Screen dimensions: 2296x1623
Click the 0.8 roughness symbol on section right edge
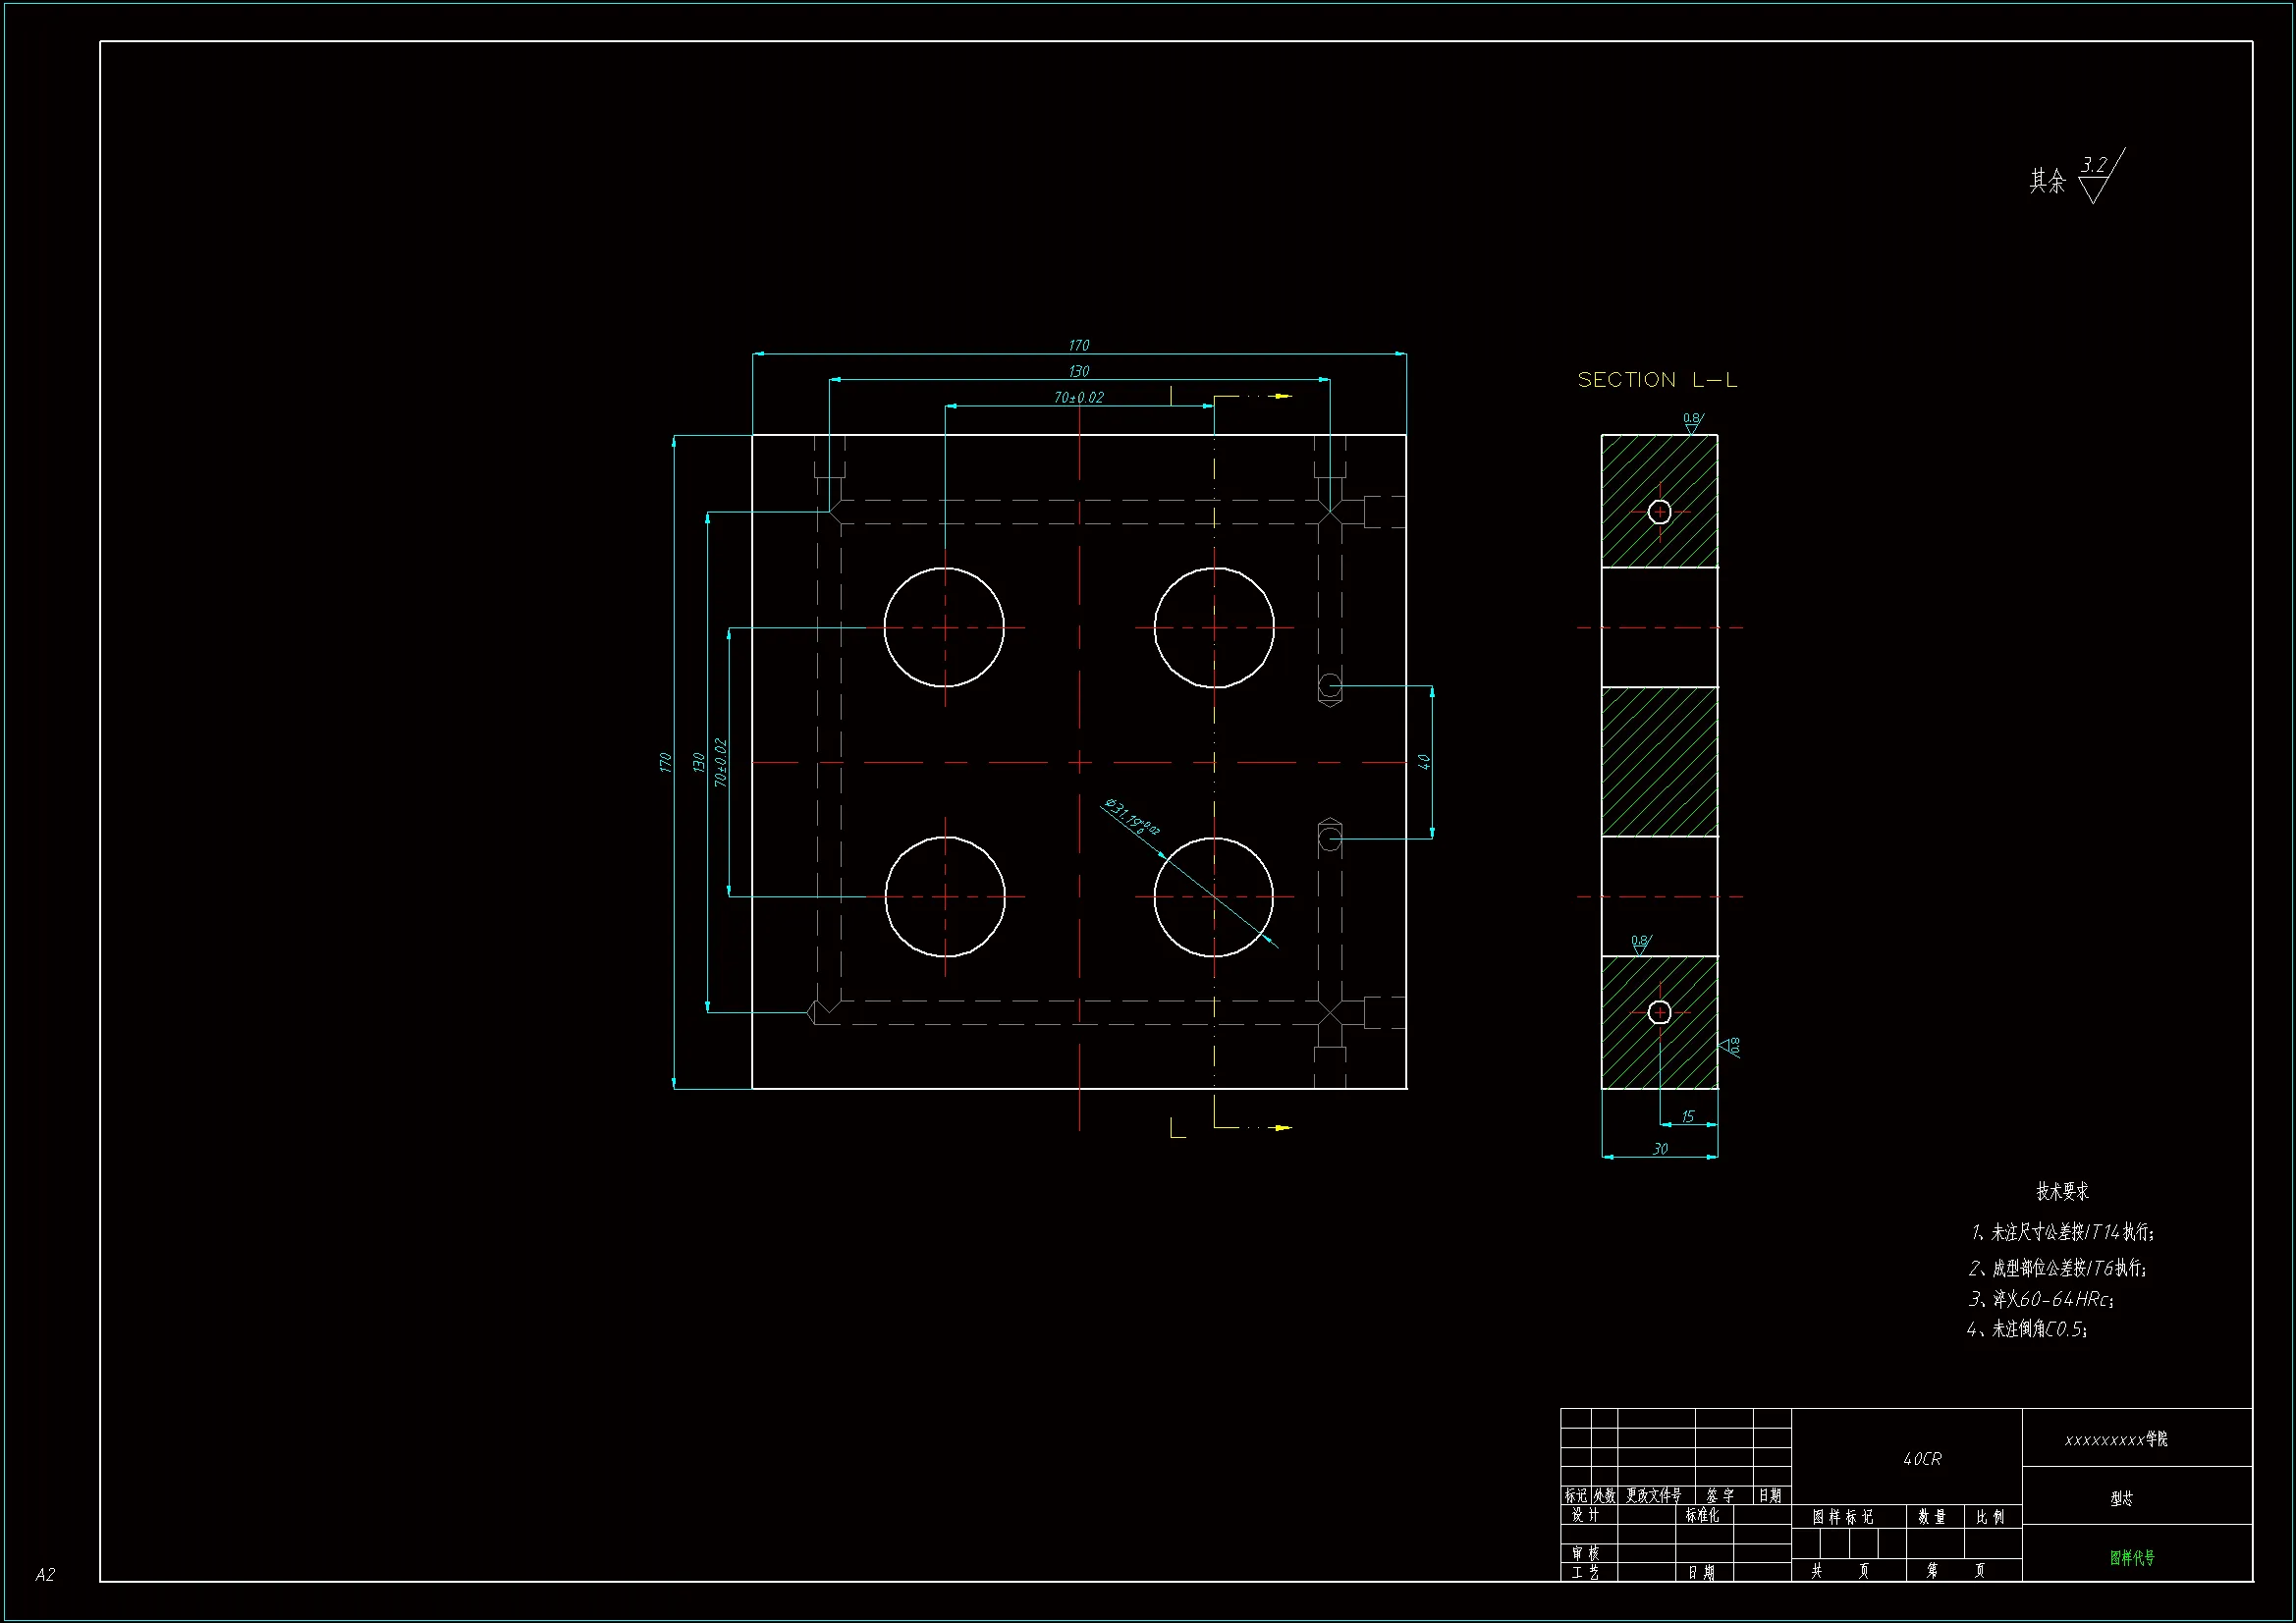(1731, 1047)
